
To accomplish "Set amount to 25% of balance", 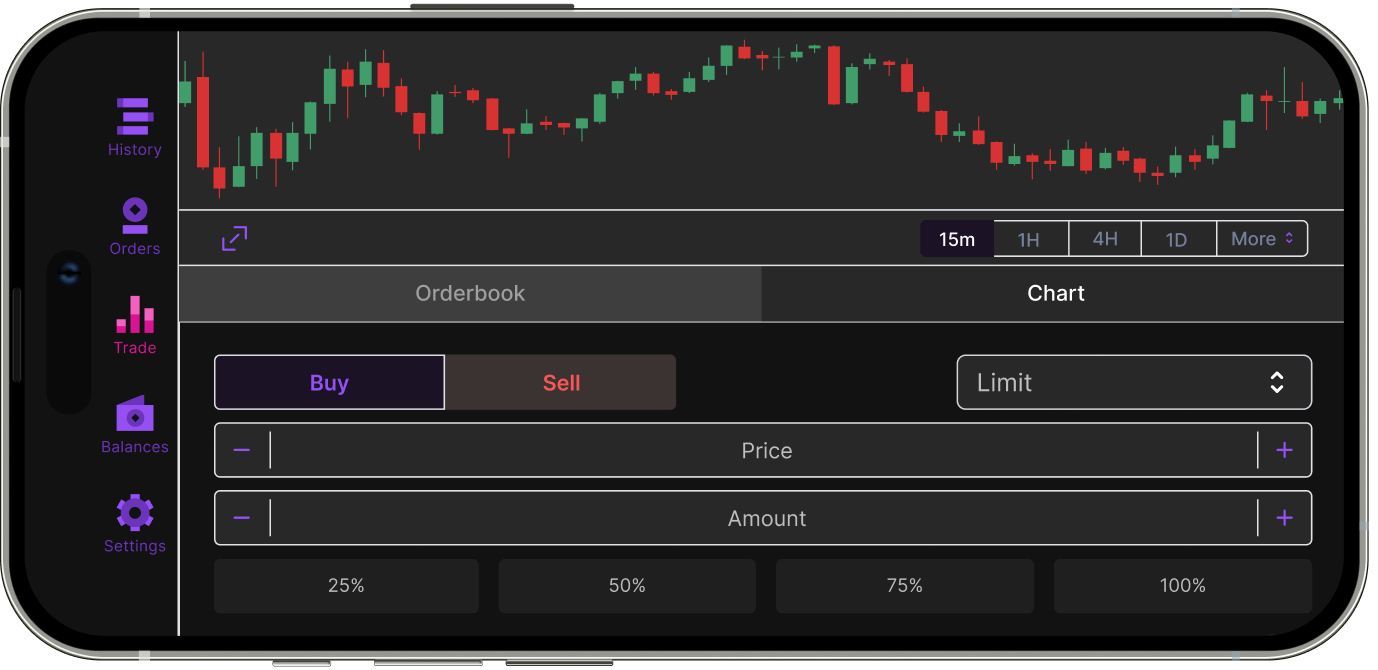I will tap(346, 586).
